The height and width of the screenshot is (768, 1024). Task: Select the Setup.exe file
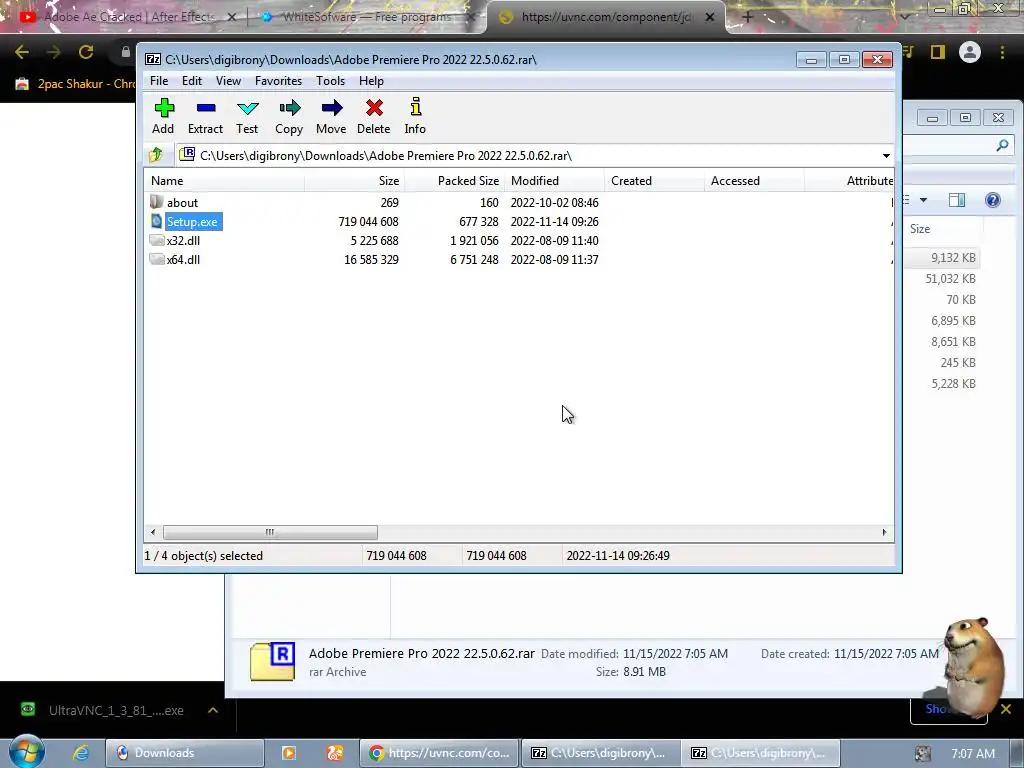192,221
